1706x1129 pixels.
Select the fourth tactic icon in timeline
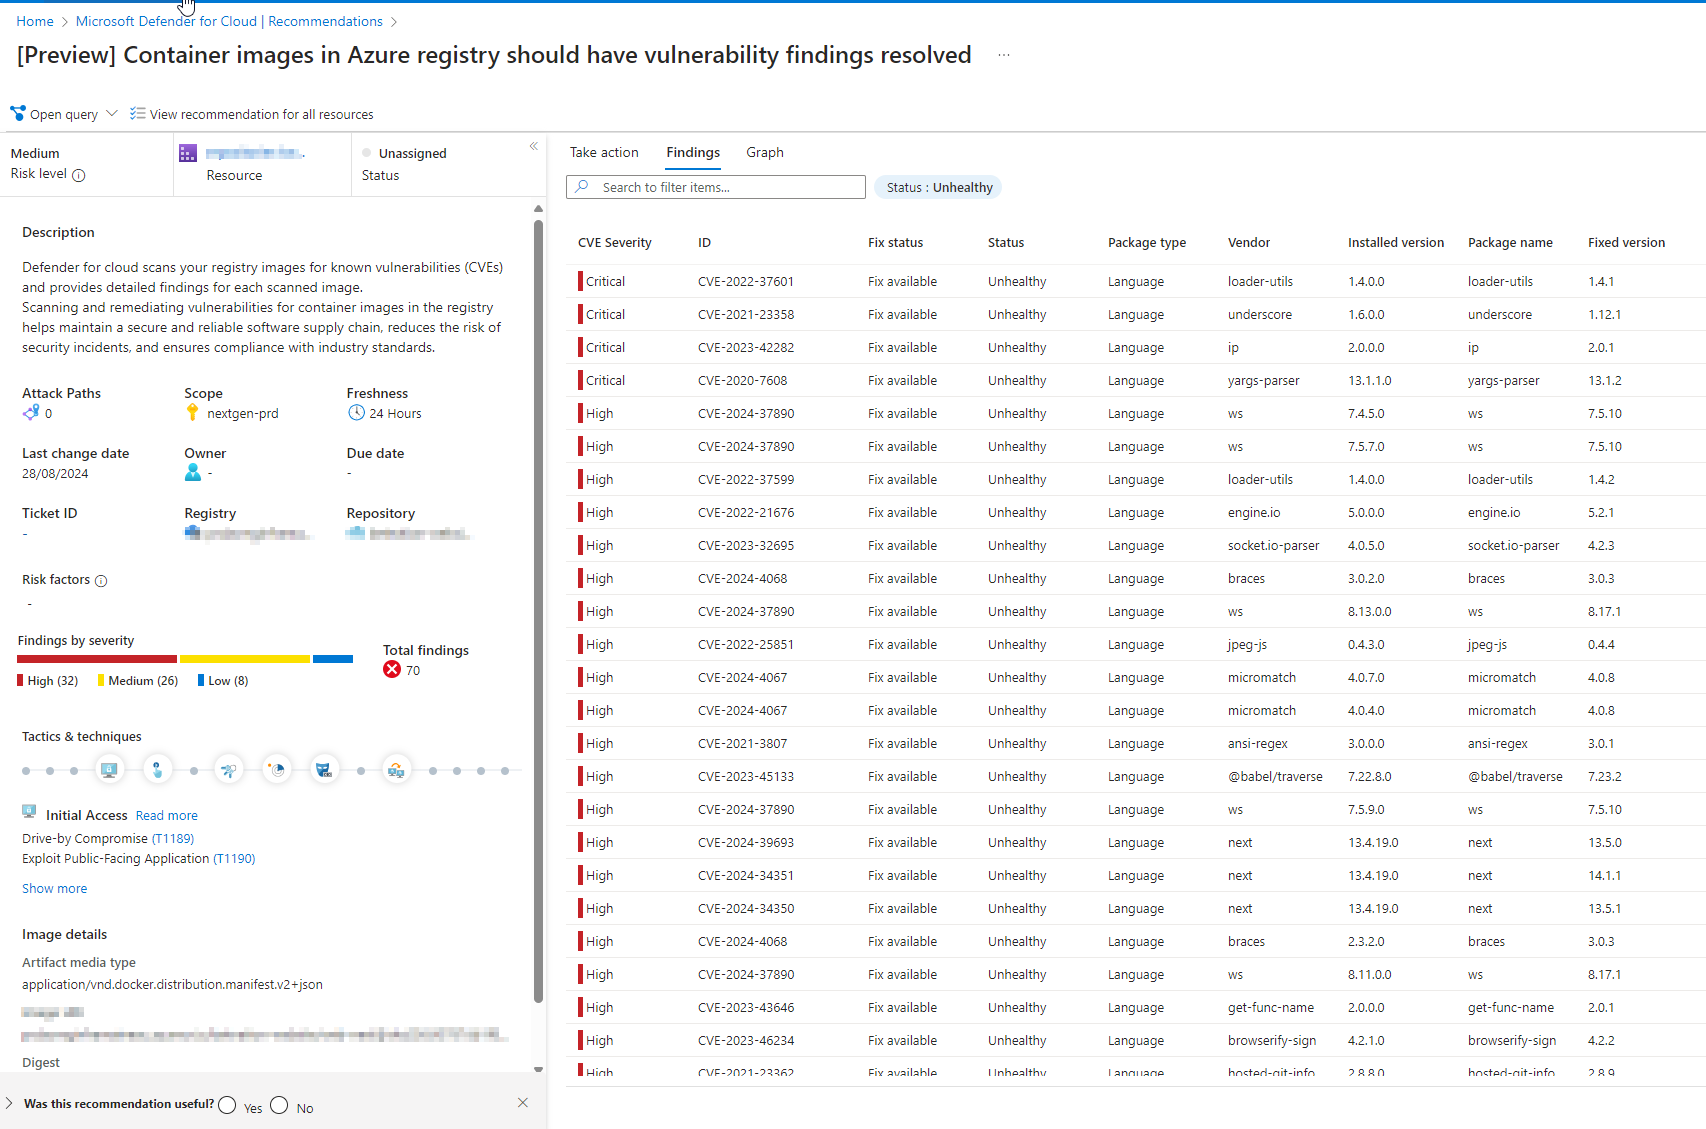coord(277,770)
